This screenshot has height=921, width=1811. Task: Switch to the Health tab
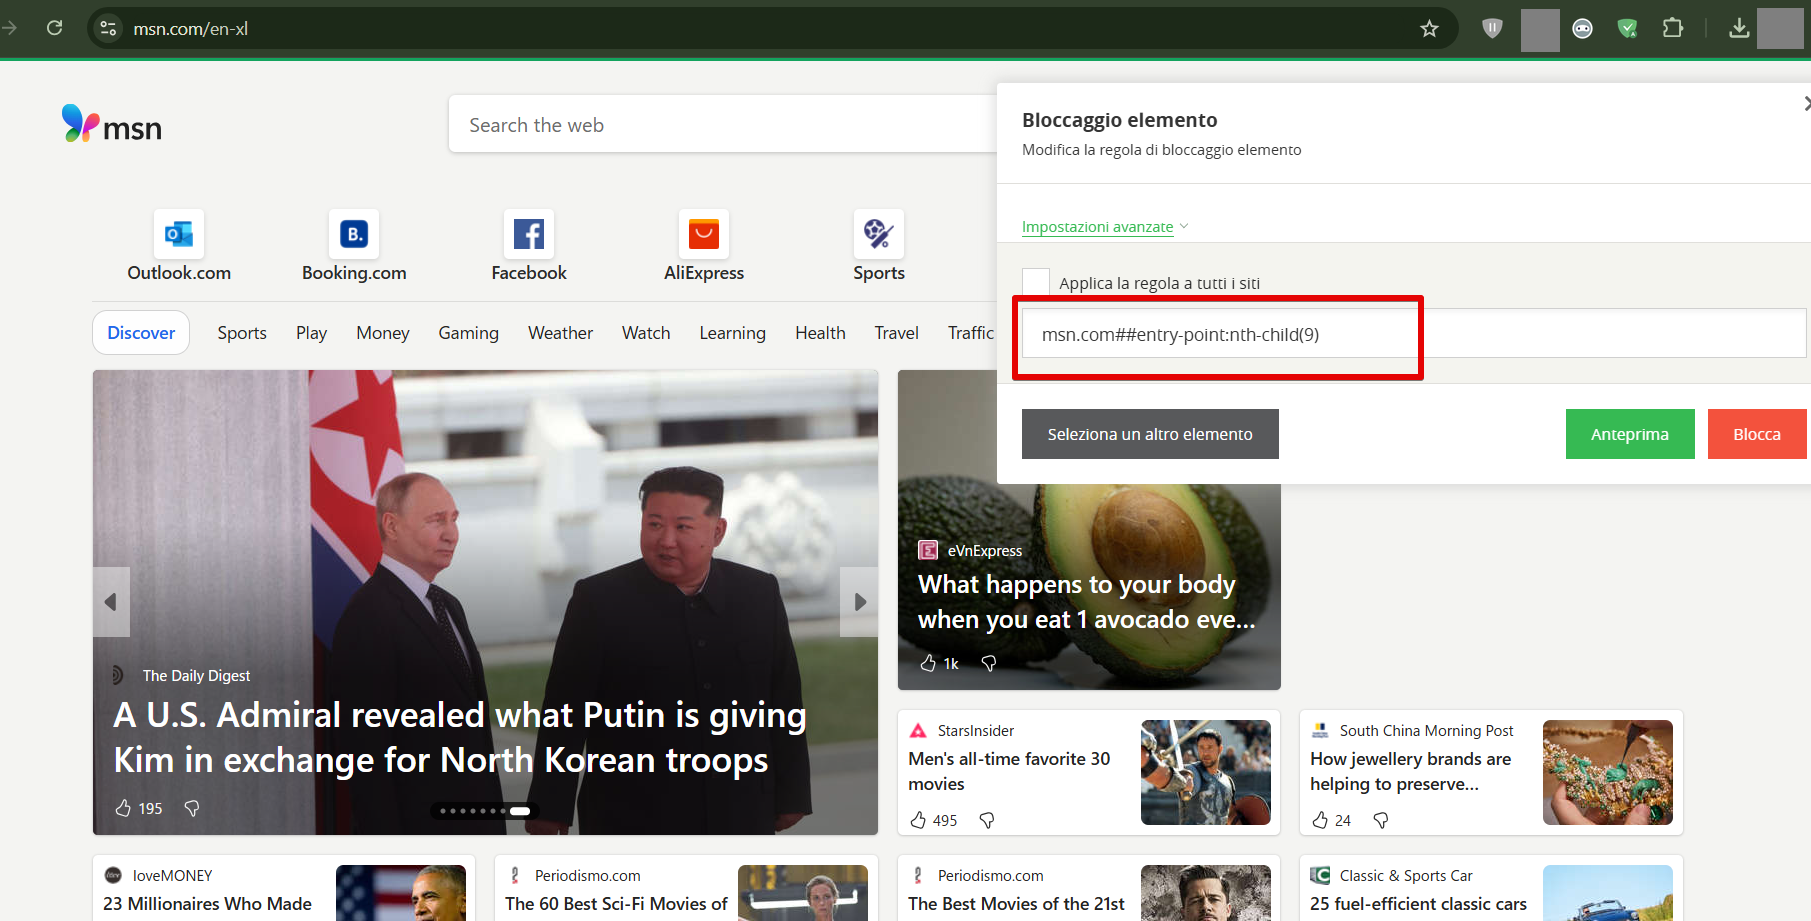tap(820, 333)
